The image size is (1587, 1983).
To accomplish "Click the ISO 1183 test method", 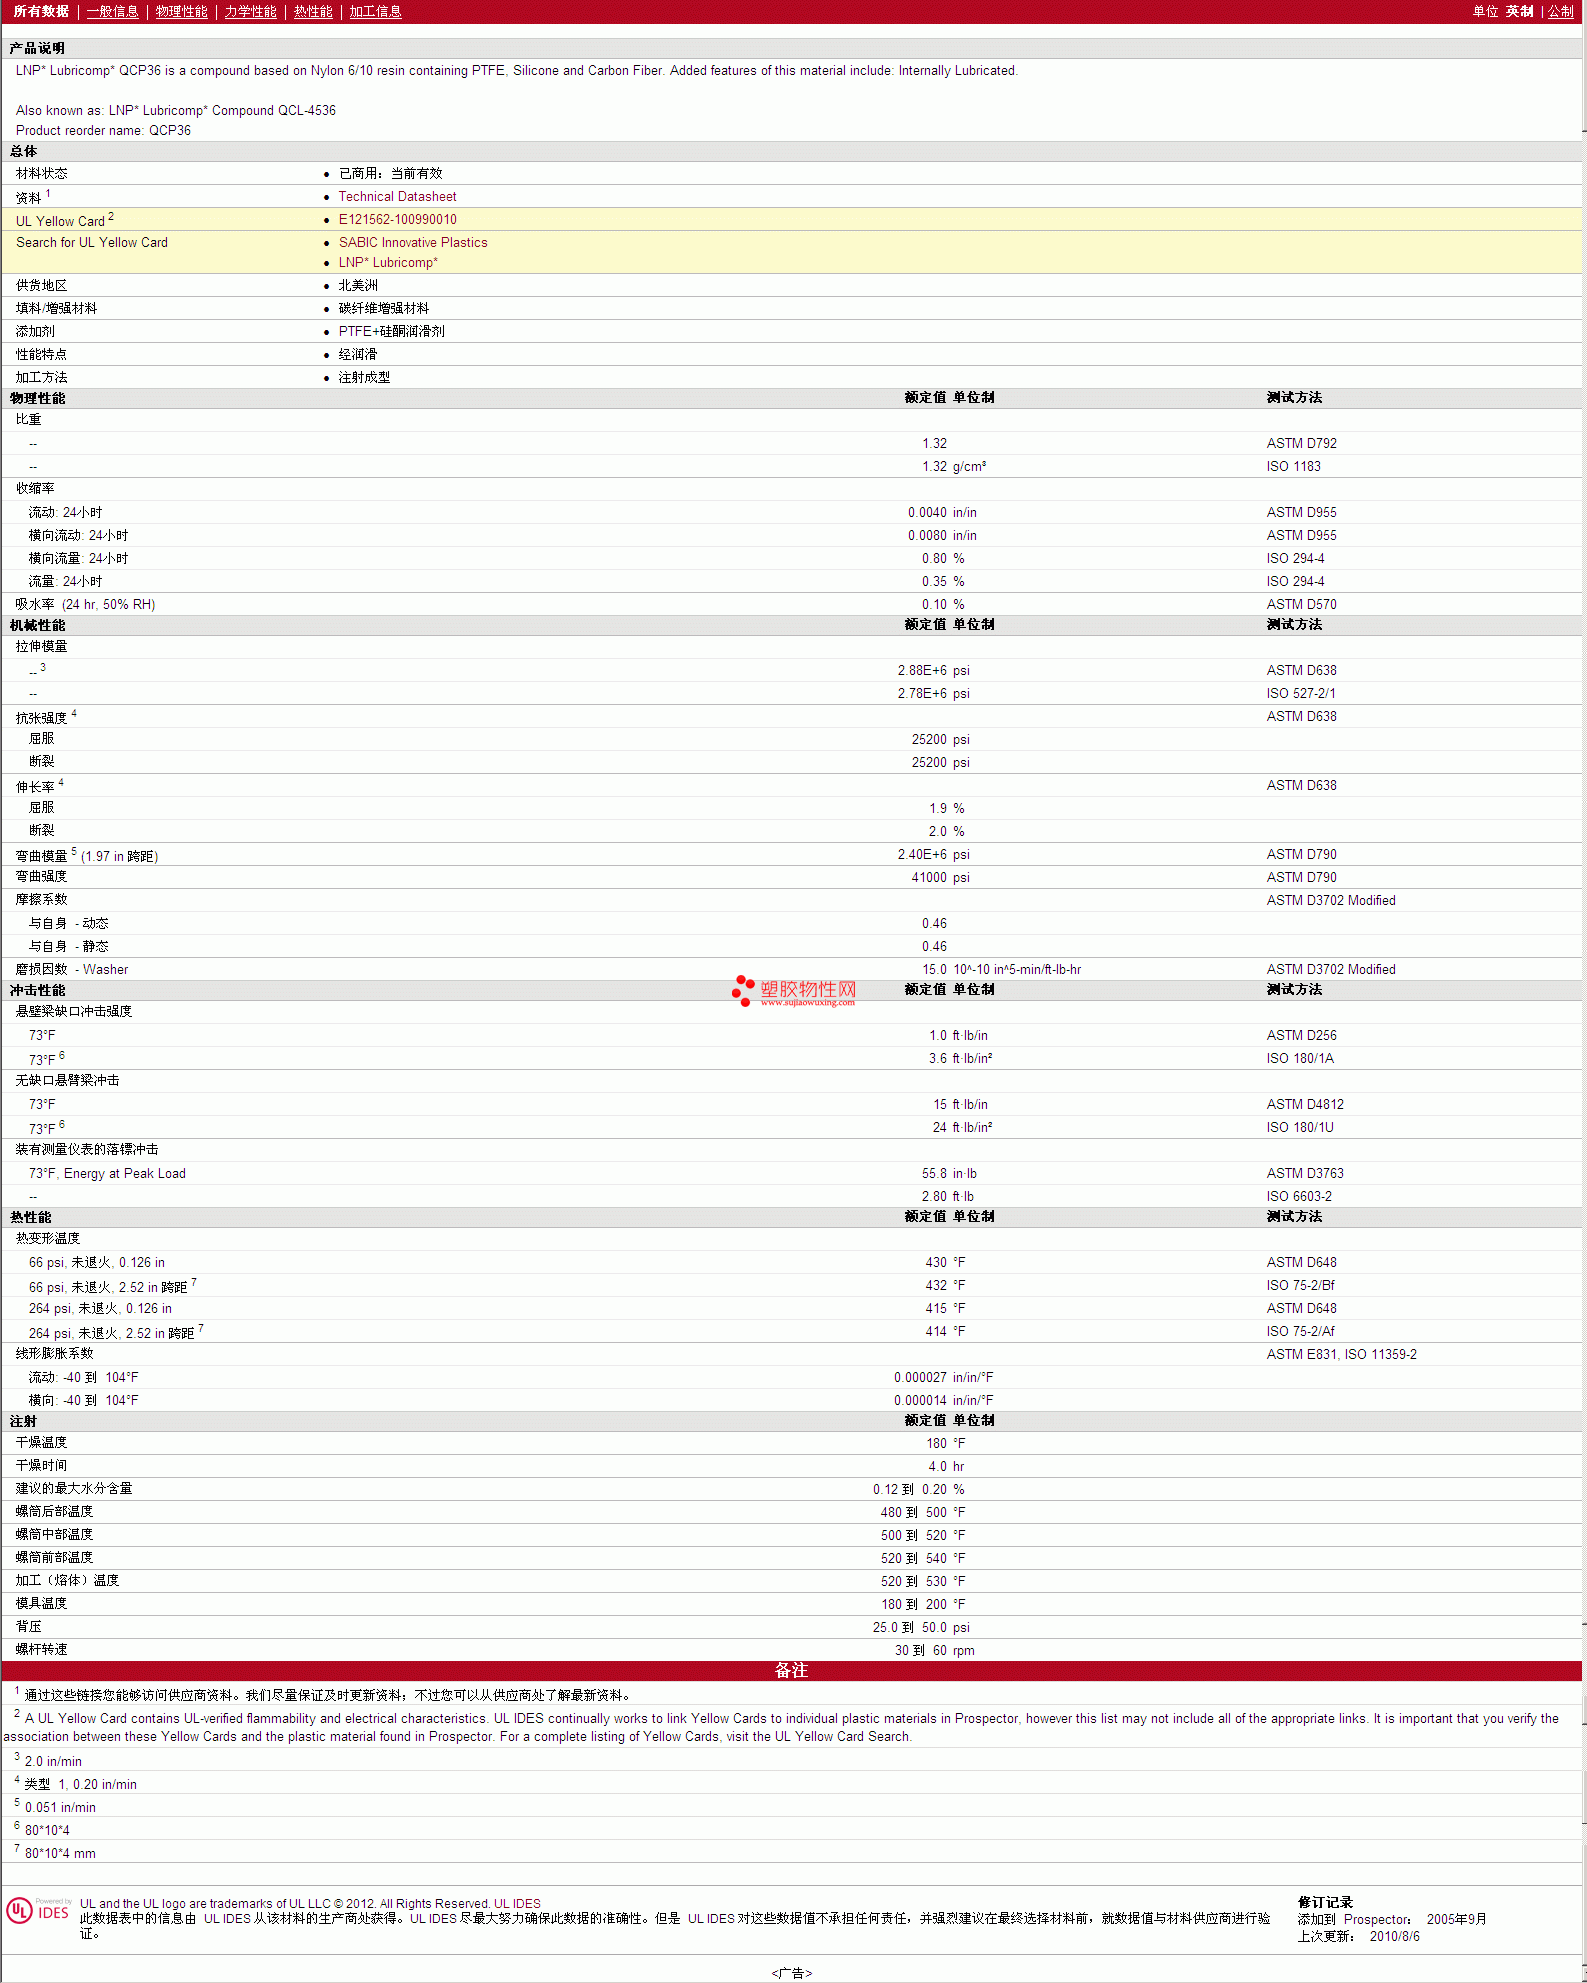I will [1293, 467].
